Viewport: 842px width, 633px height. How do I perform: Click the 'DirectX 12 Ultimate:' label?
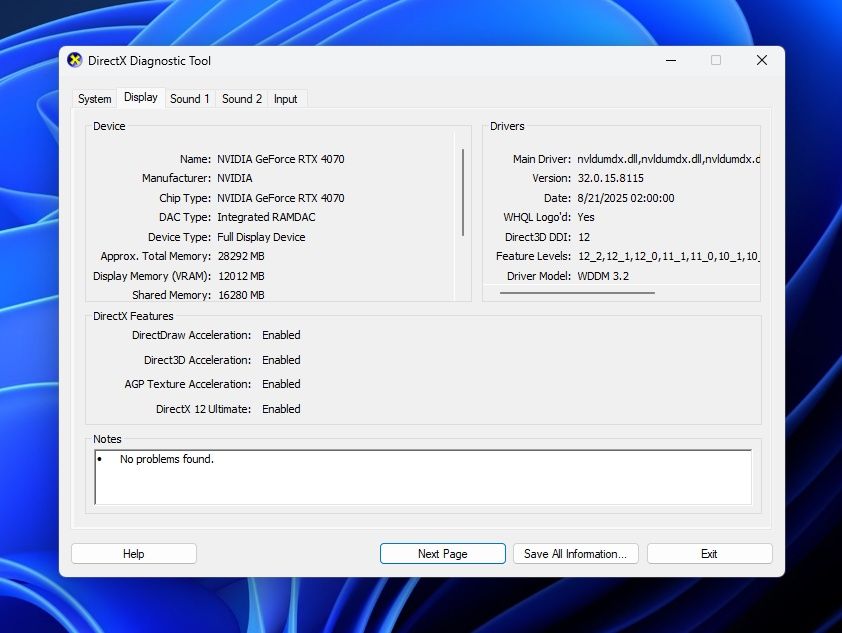tap(204, 409)
